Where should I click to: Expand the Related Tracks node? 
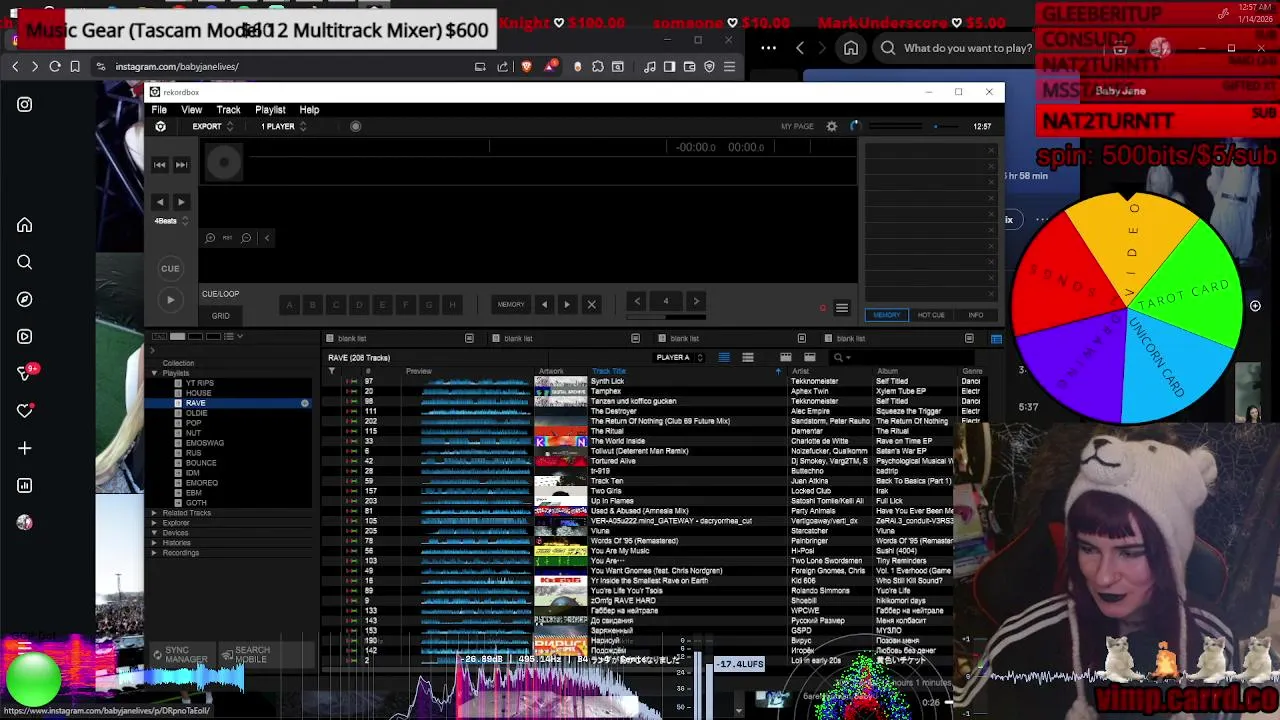[154, 513]
